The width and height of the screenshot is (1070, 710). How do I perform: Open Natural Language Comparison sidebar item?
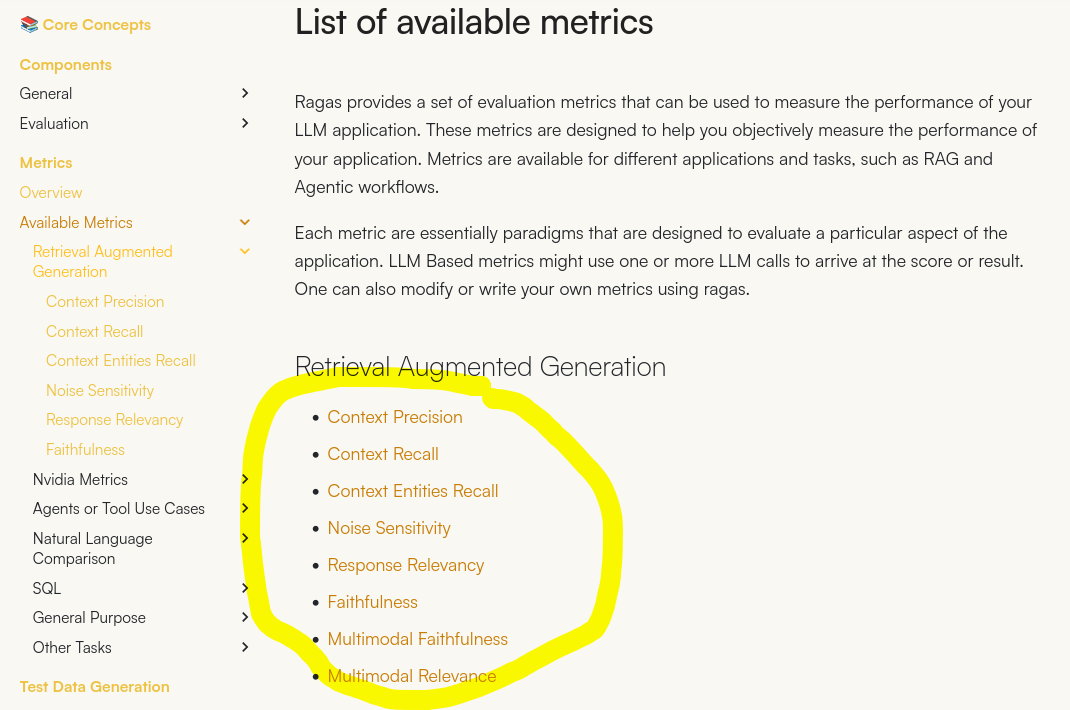[x=93, y=548]
